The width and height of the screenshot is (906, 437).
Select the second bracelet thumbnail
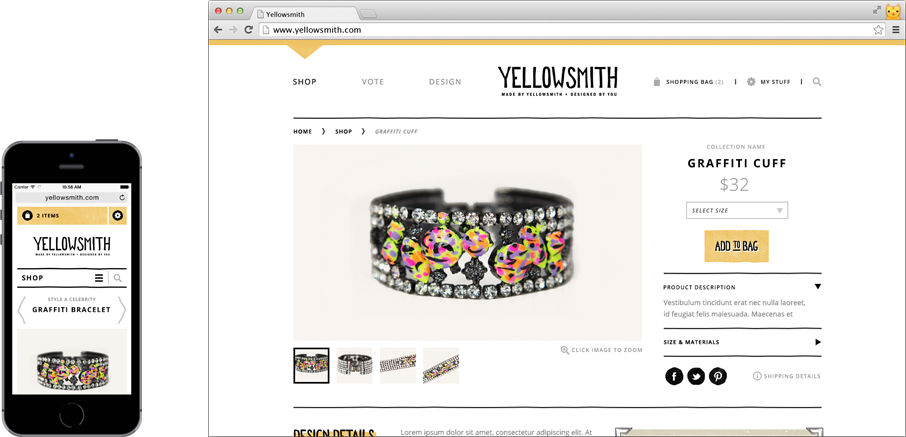[354, 365]
